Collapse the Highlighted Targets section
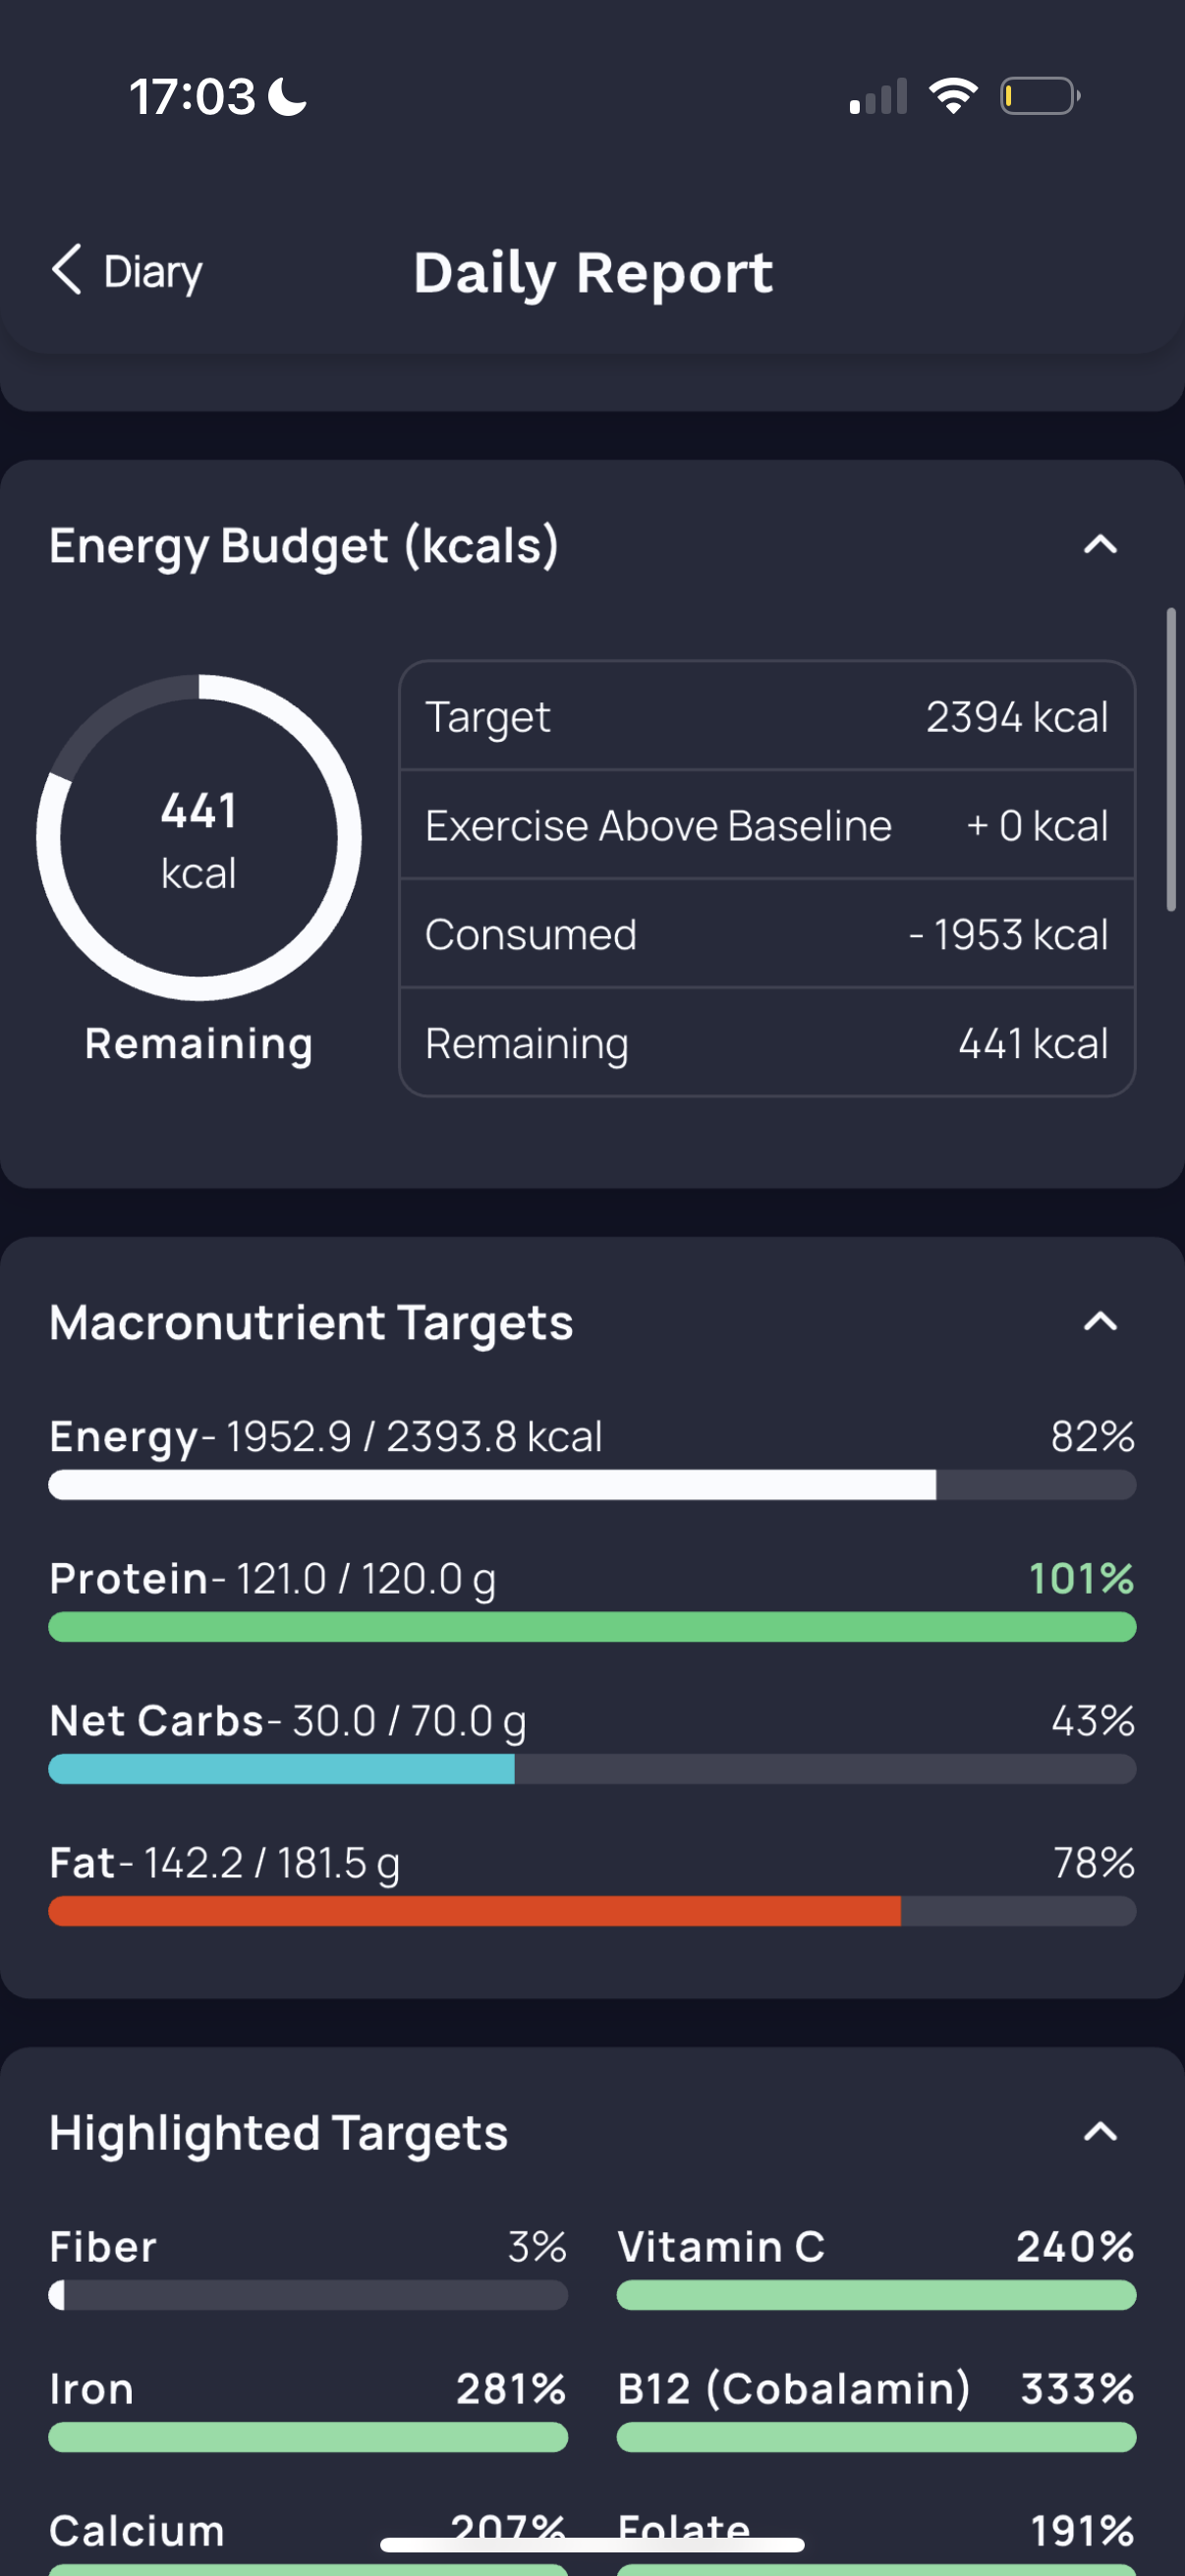This screenshot has height=2576, width=1185. tap(1100, 2132)
